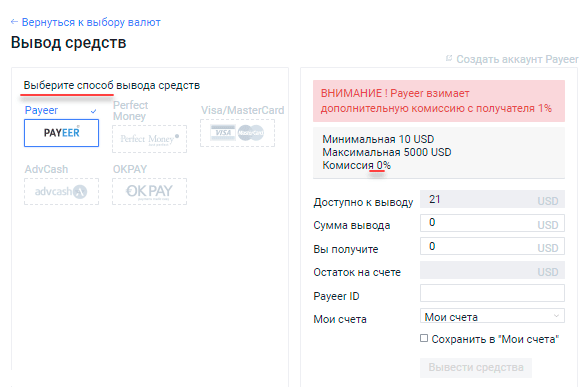
Task: Open 'Создать аккаунт Payeer' link
Action: pos(512,59)
